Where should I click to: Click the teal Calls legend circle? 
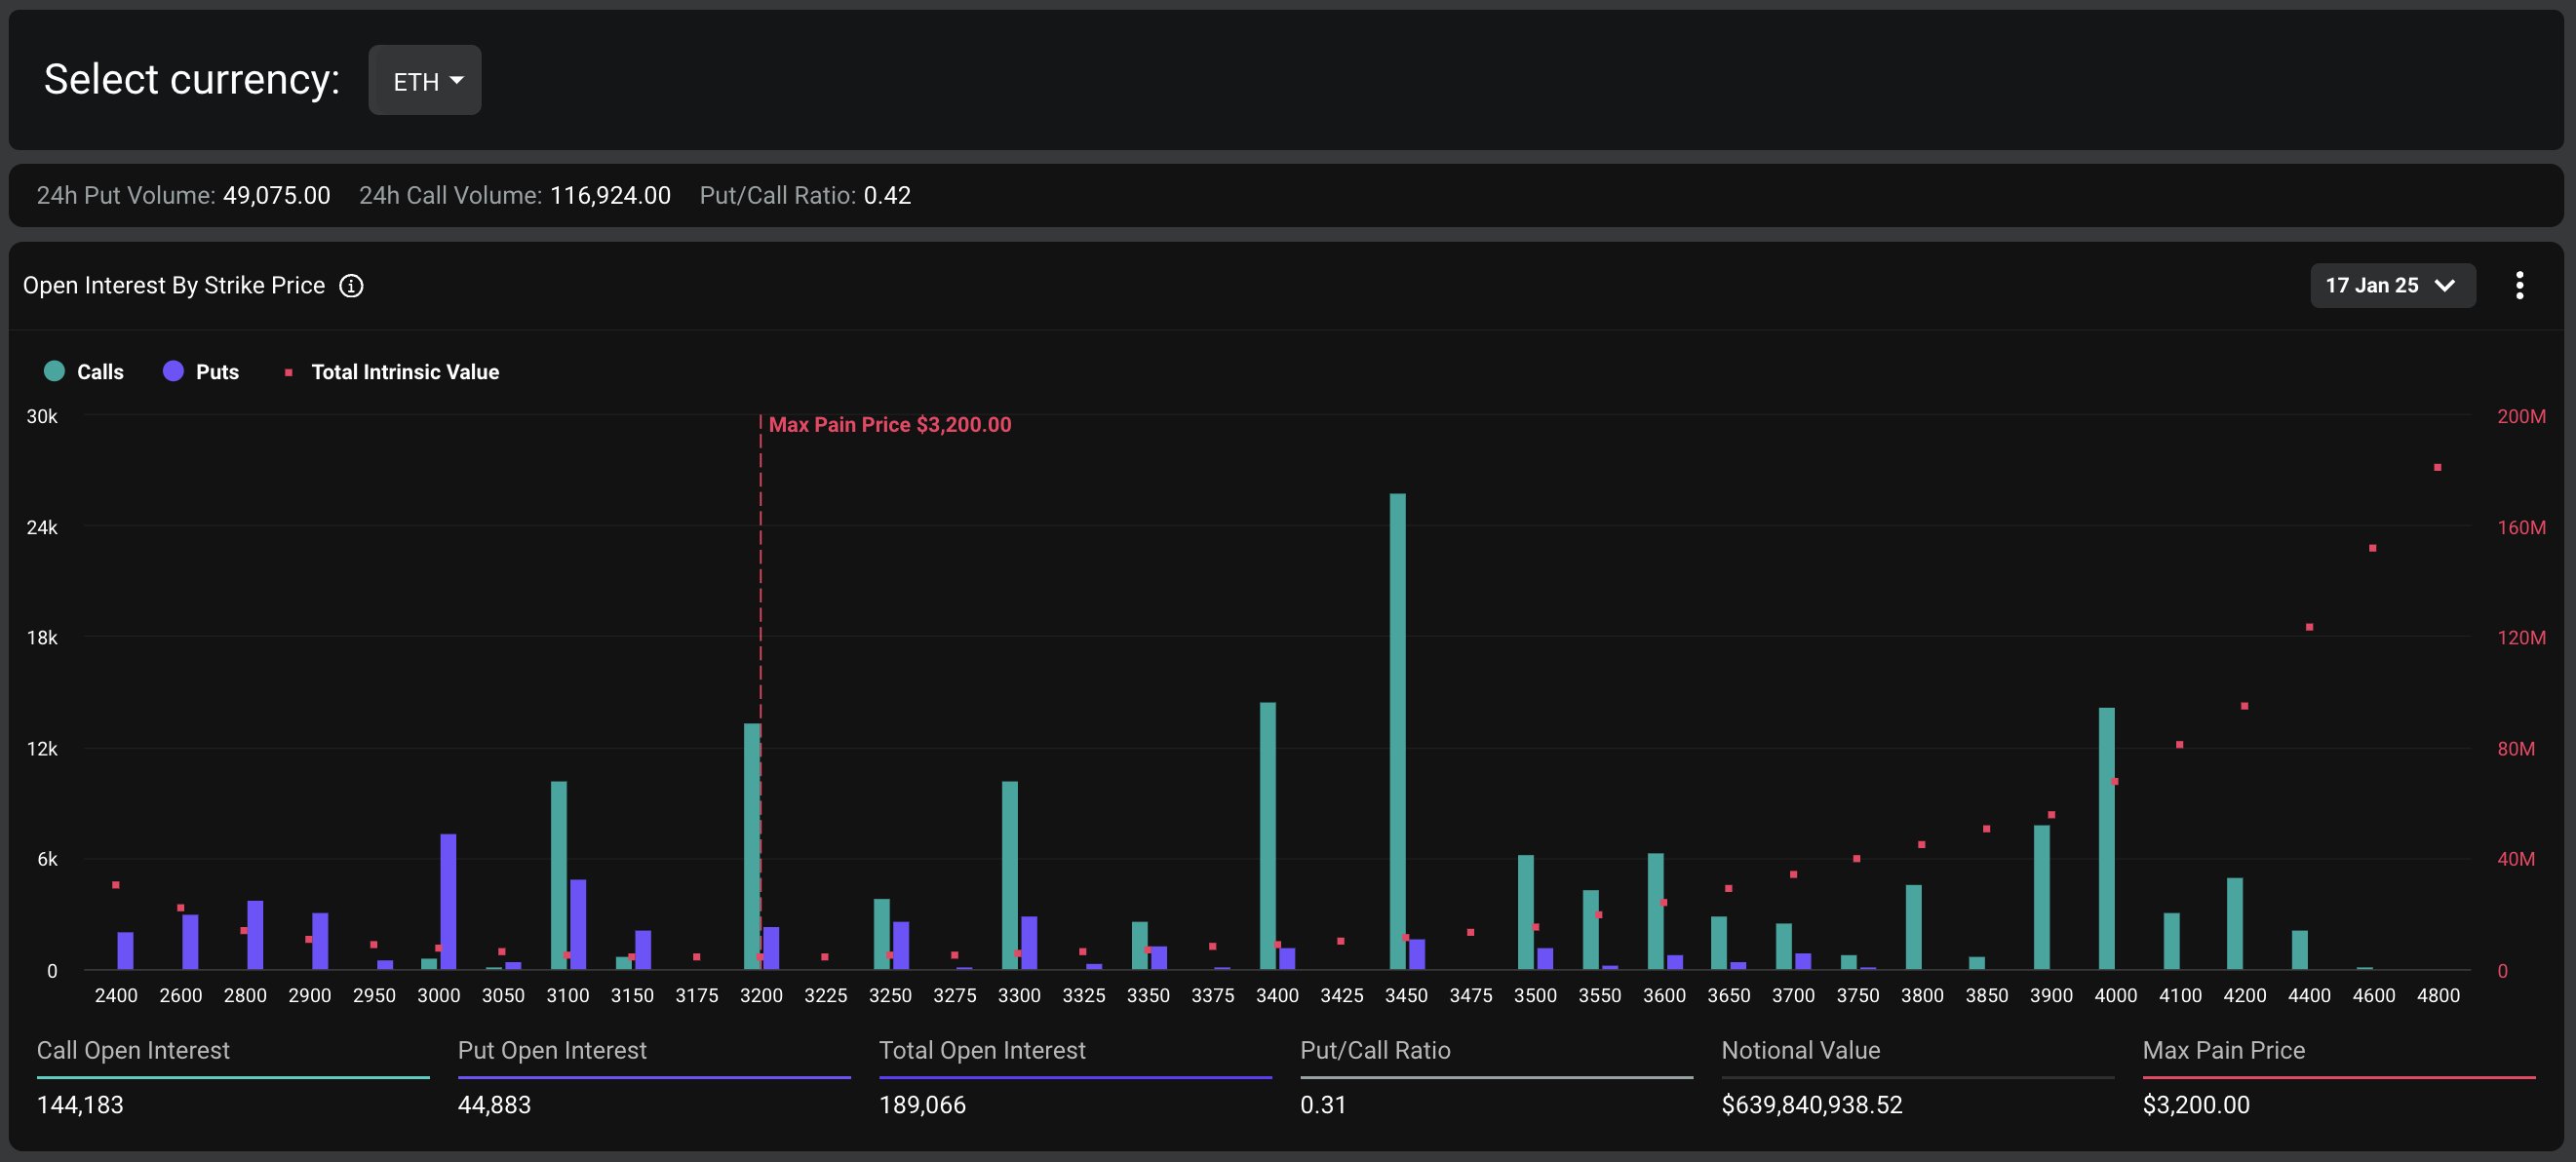coord(55,372)
